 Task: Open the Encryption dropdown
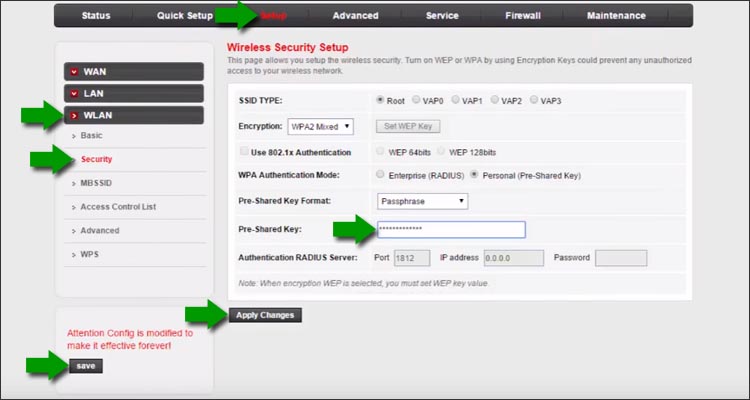pyautogui.click(x=320, y=127)
